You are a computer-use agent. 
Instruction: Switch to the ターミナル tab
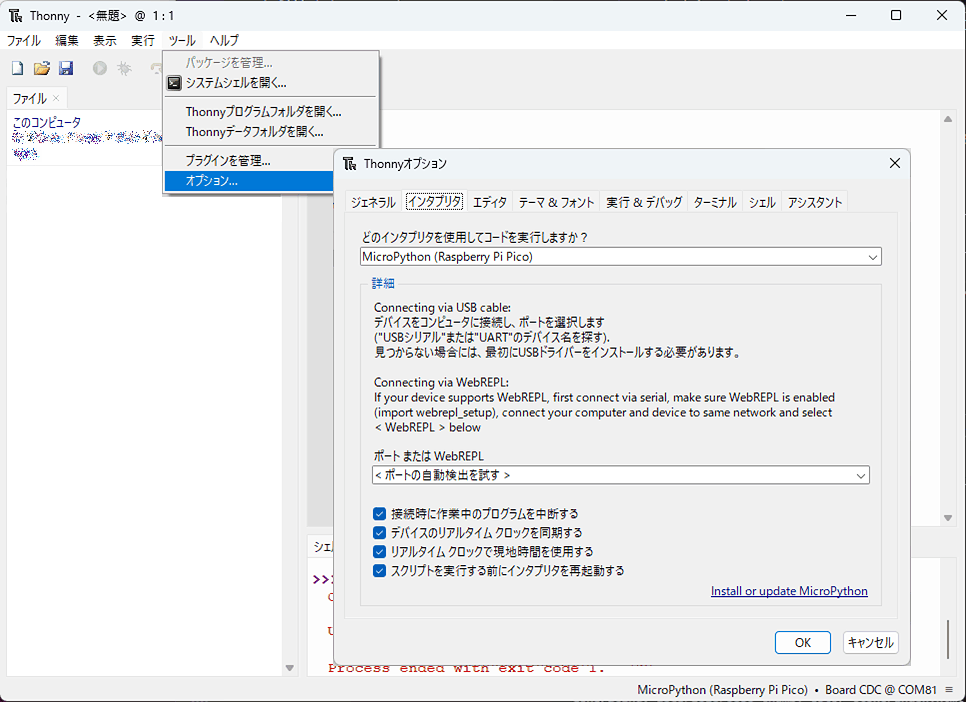point(715,202)
